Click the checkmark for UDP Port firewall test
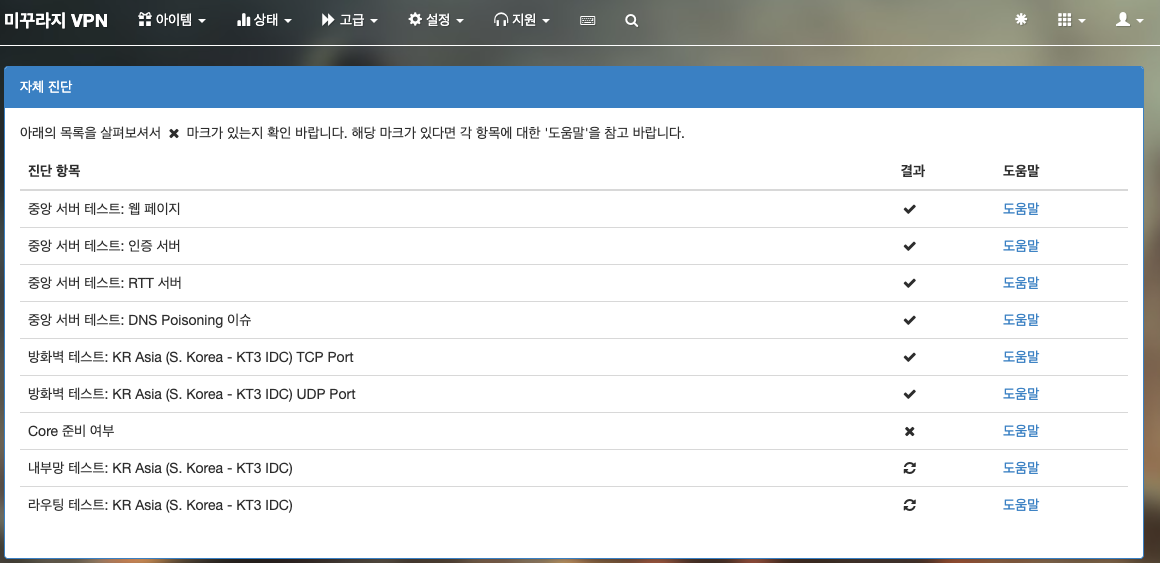This screenshot has width=1160, height=563. click(x=909, y=394)
